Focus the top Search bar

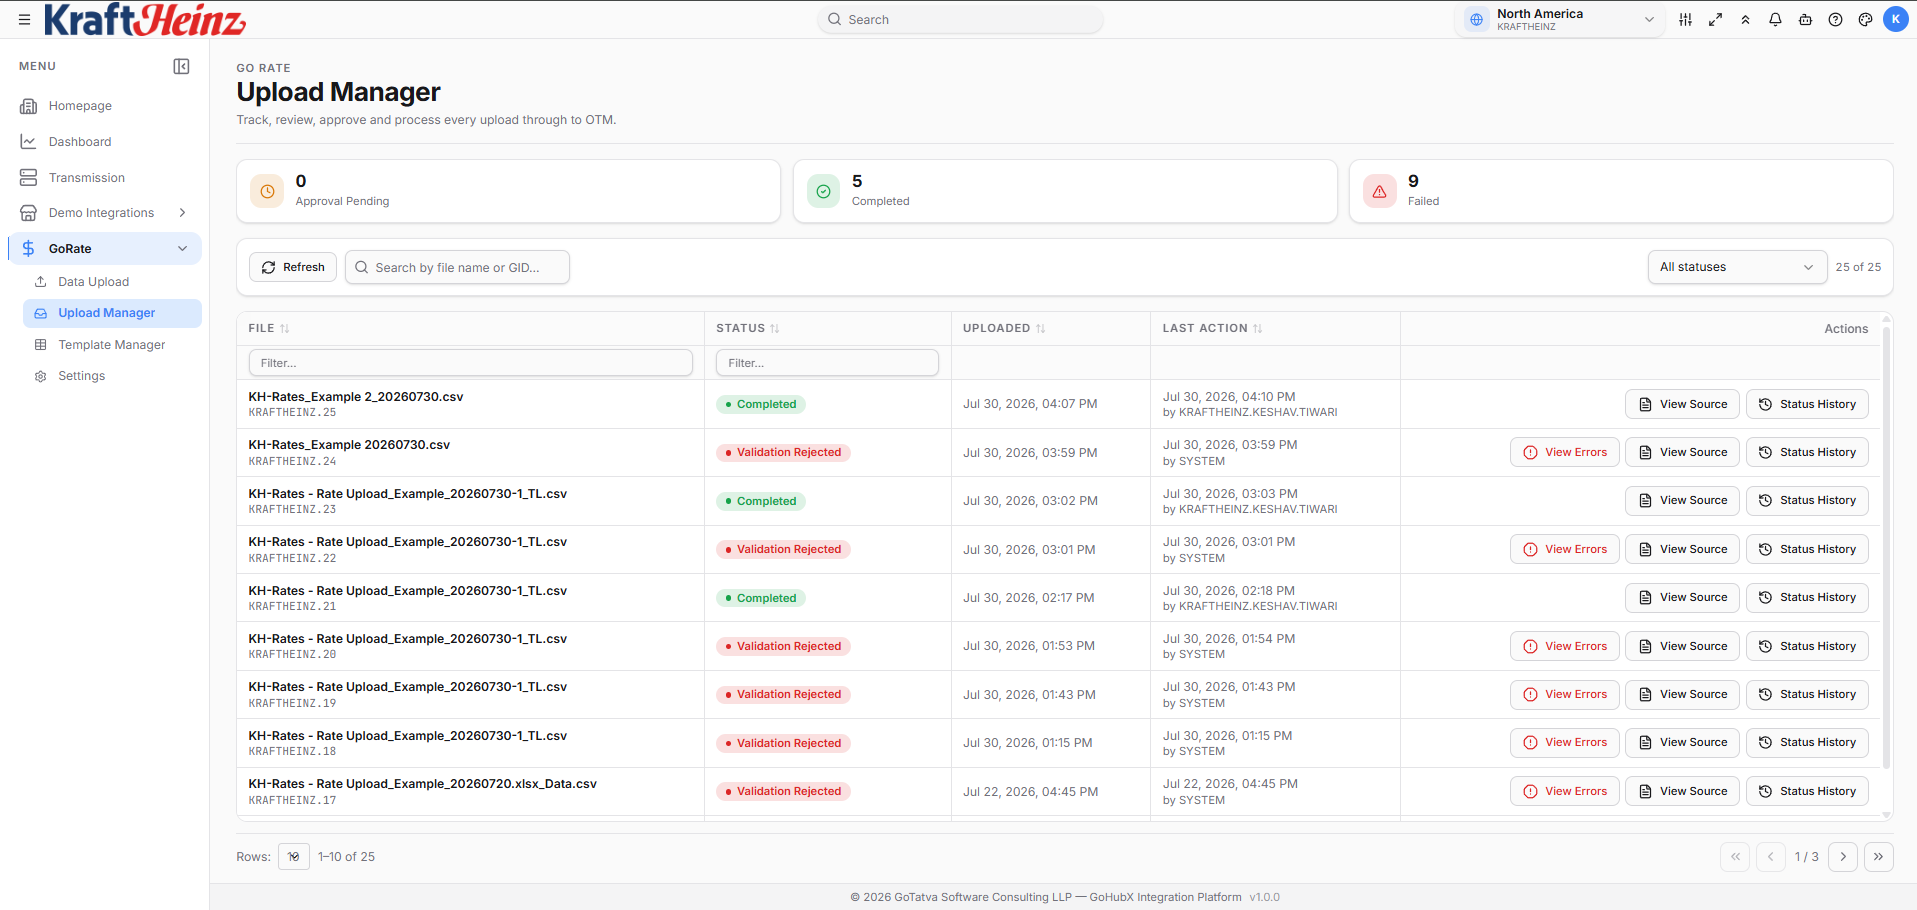pyautogui.click(x=960, y=19)
